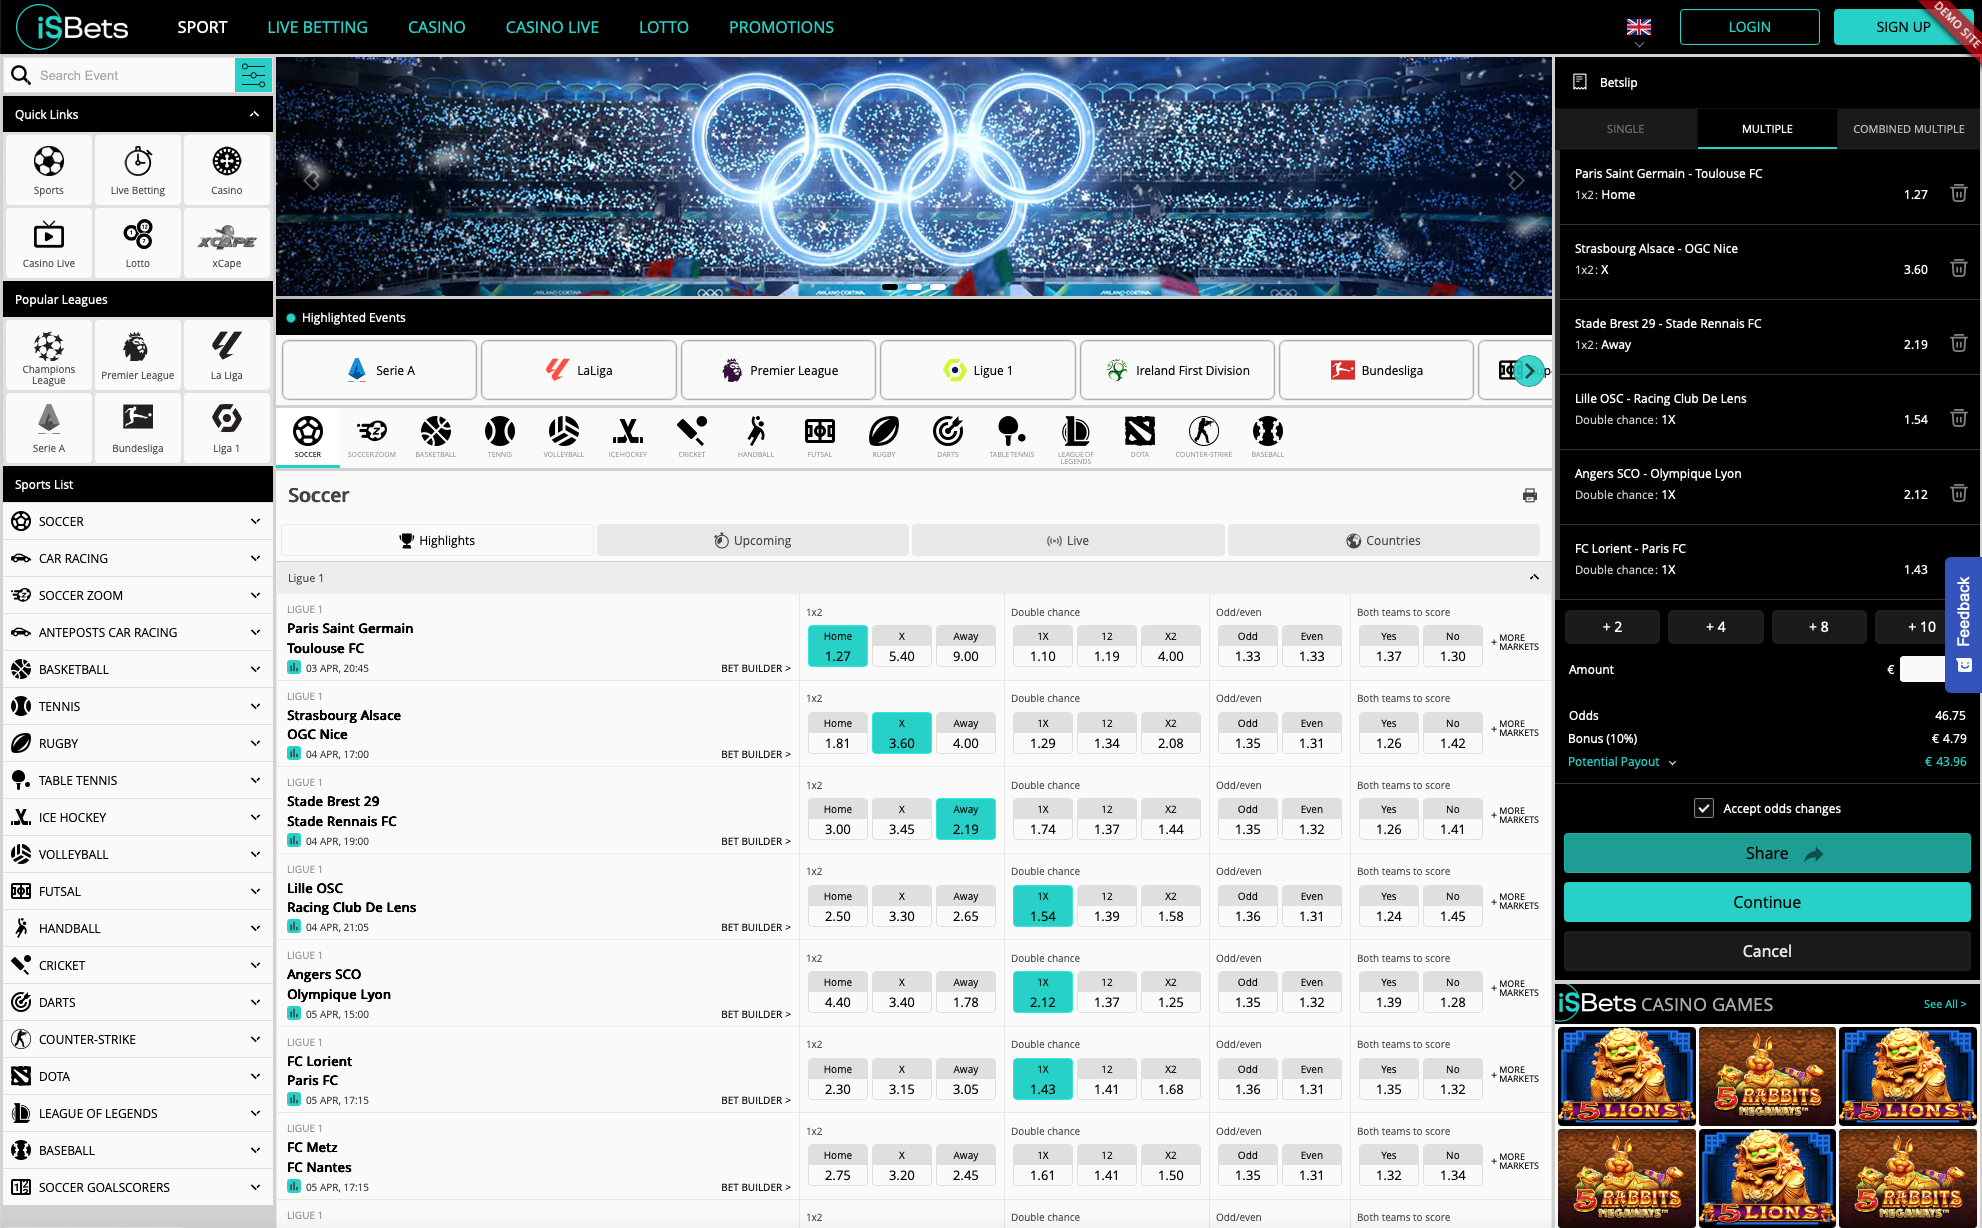Screen dimensions: 1982x1228
Task: Open the language selector flag dropdown
Action: click(1639, 30)
